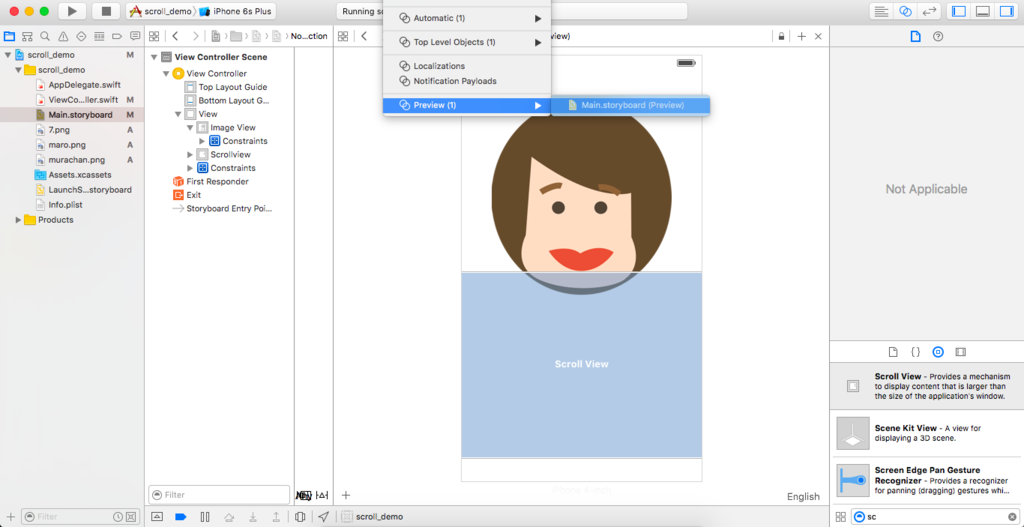The height and width of the screenshot is (527, 1024).
Task: Collapse the Image View outline item
Action: coord(190,128)
